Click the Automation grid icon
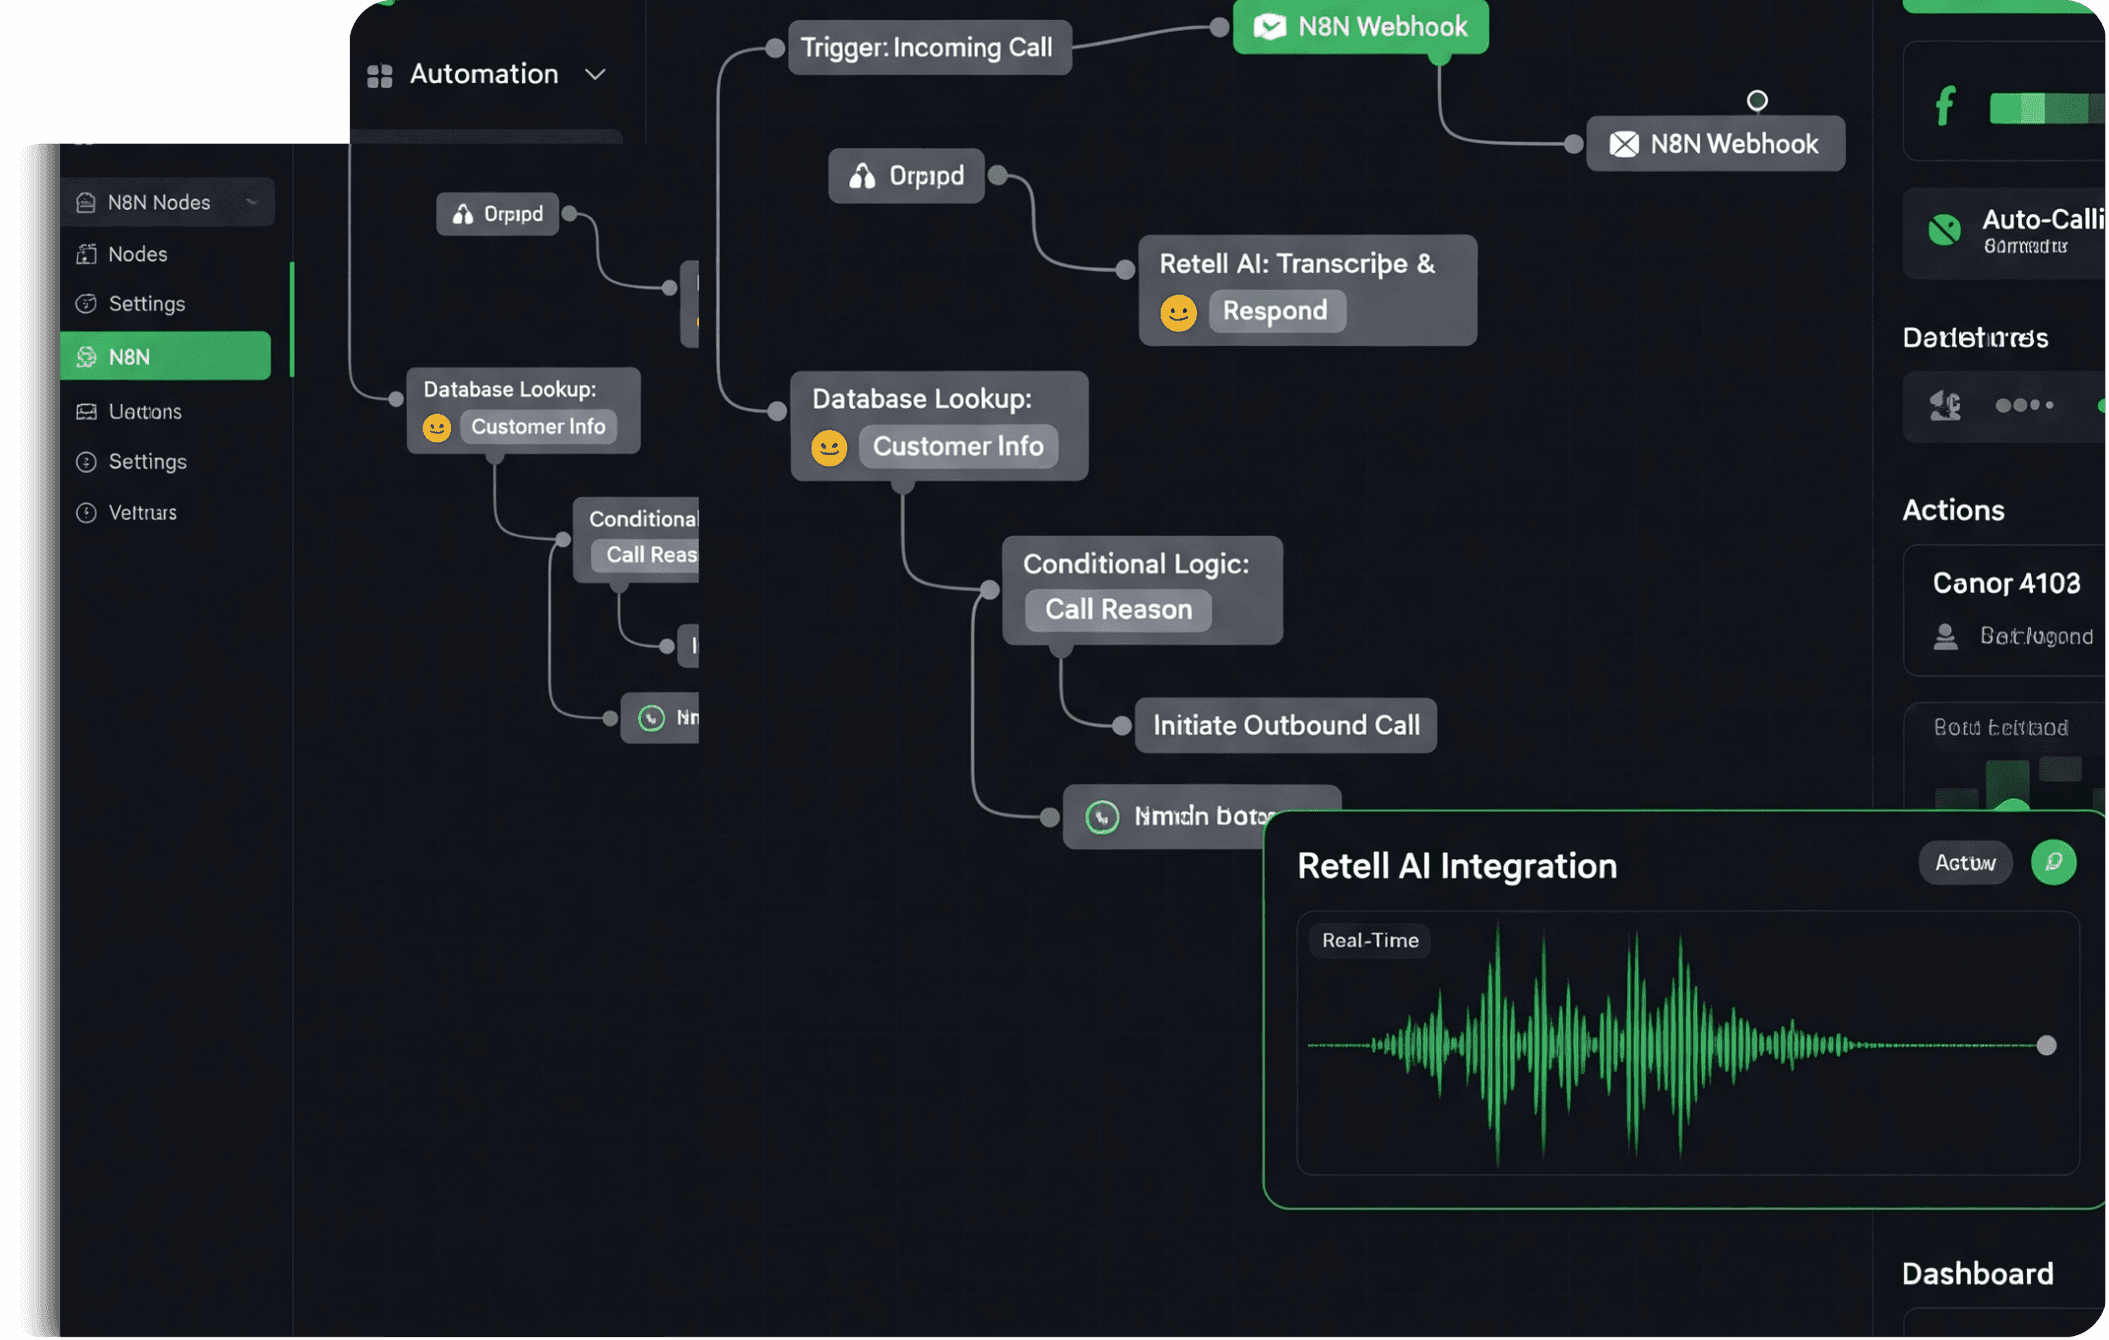2109x1340 pixels. click(x=380, y=76)
